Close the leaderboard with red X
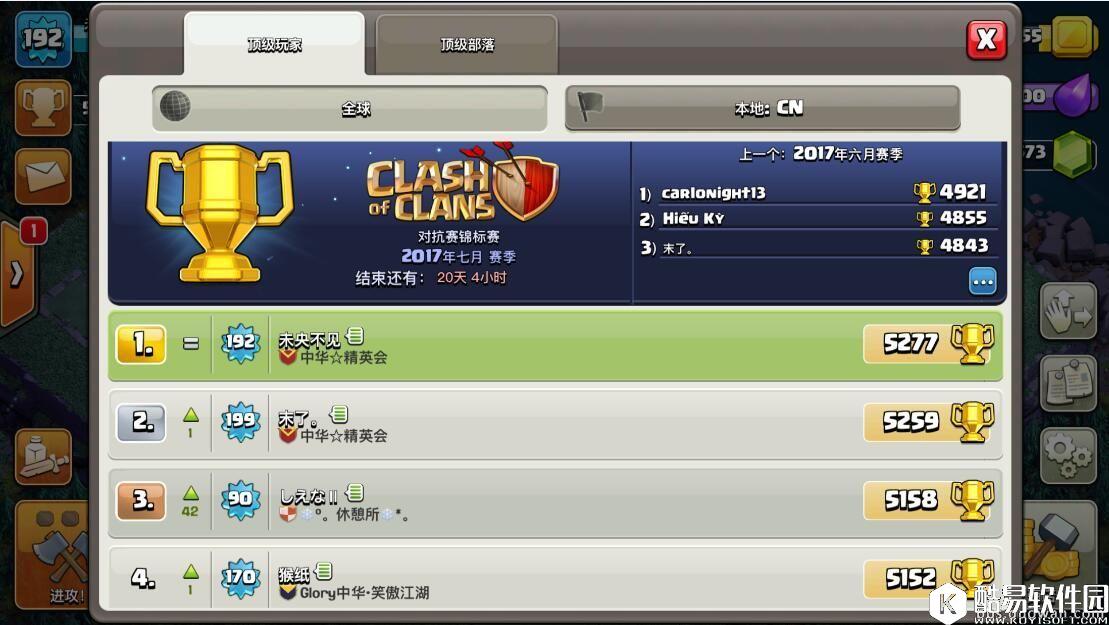The width and height of the screenshot is (1109, 625). pos(987,40)
